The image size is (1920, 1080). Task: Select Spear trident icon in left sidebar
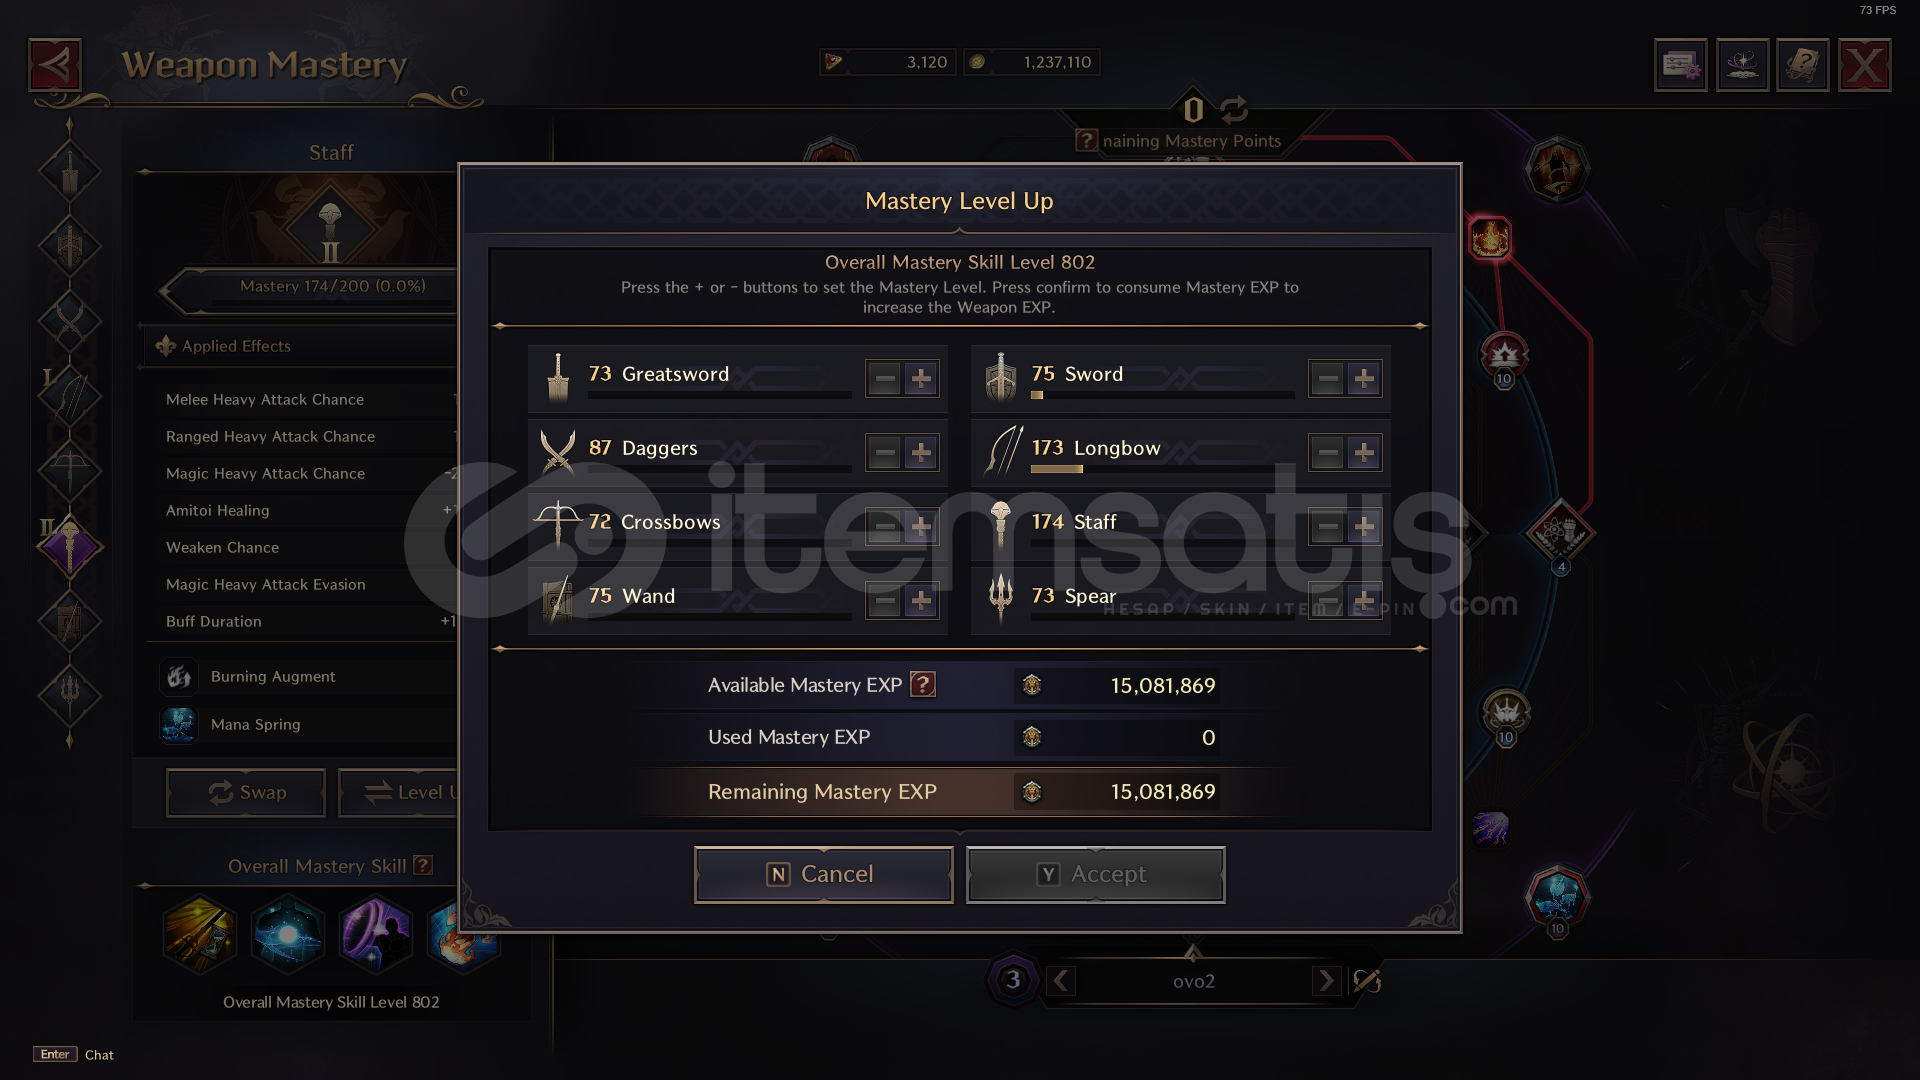pos(70,692)
